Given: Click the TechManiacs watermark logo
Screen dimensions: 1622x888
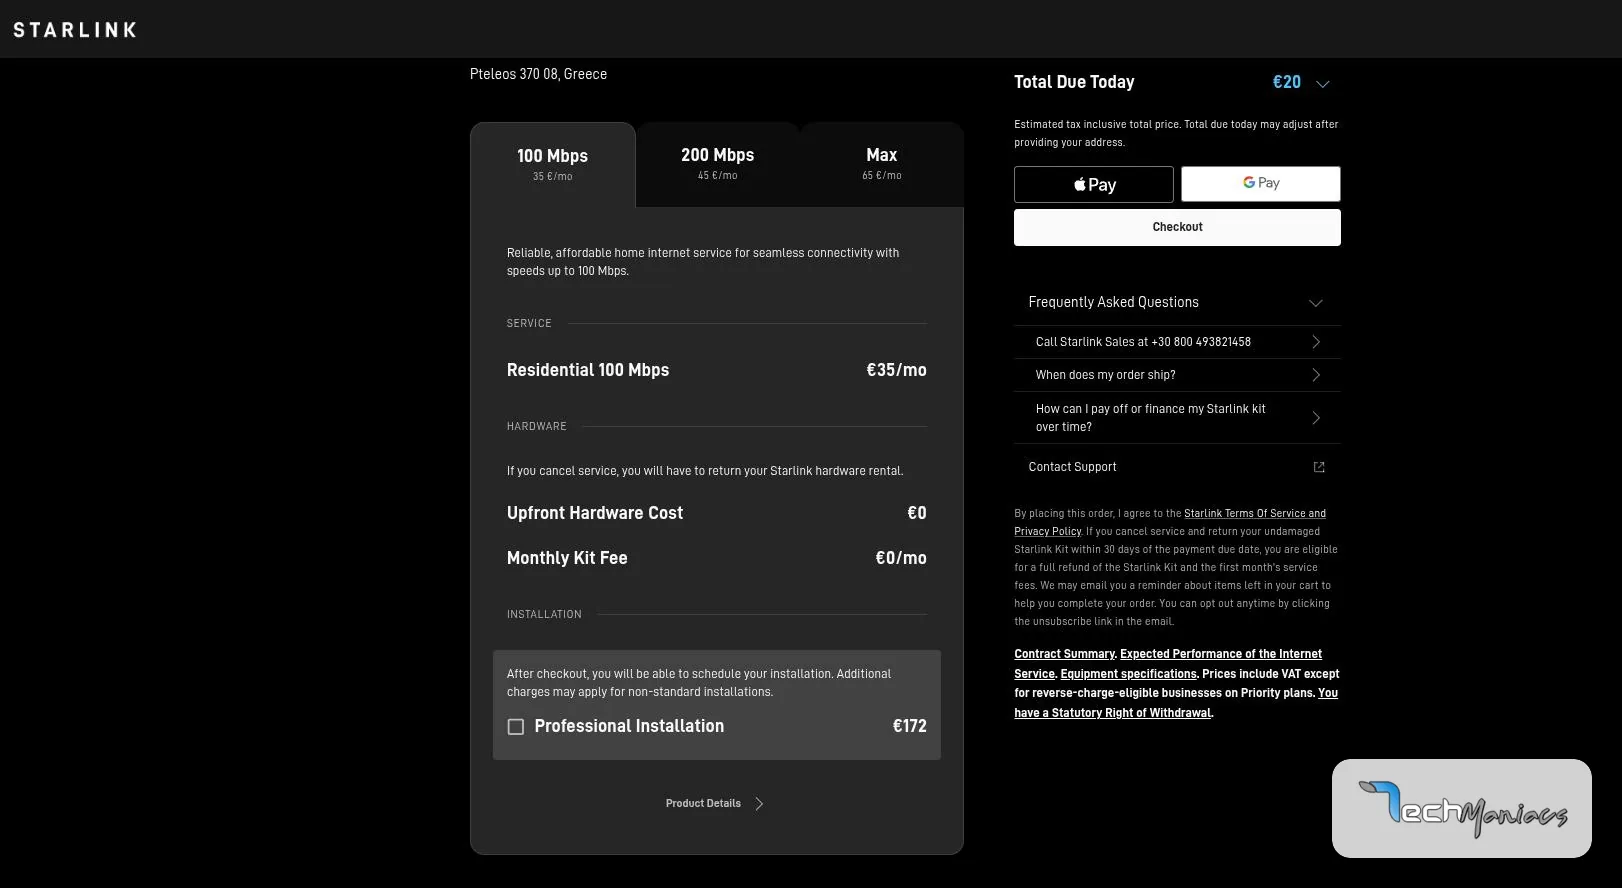Looking at the screenshot, I should click(x=1462, y=808).
